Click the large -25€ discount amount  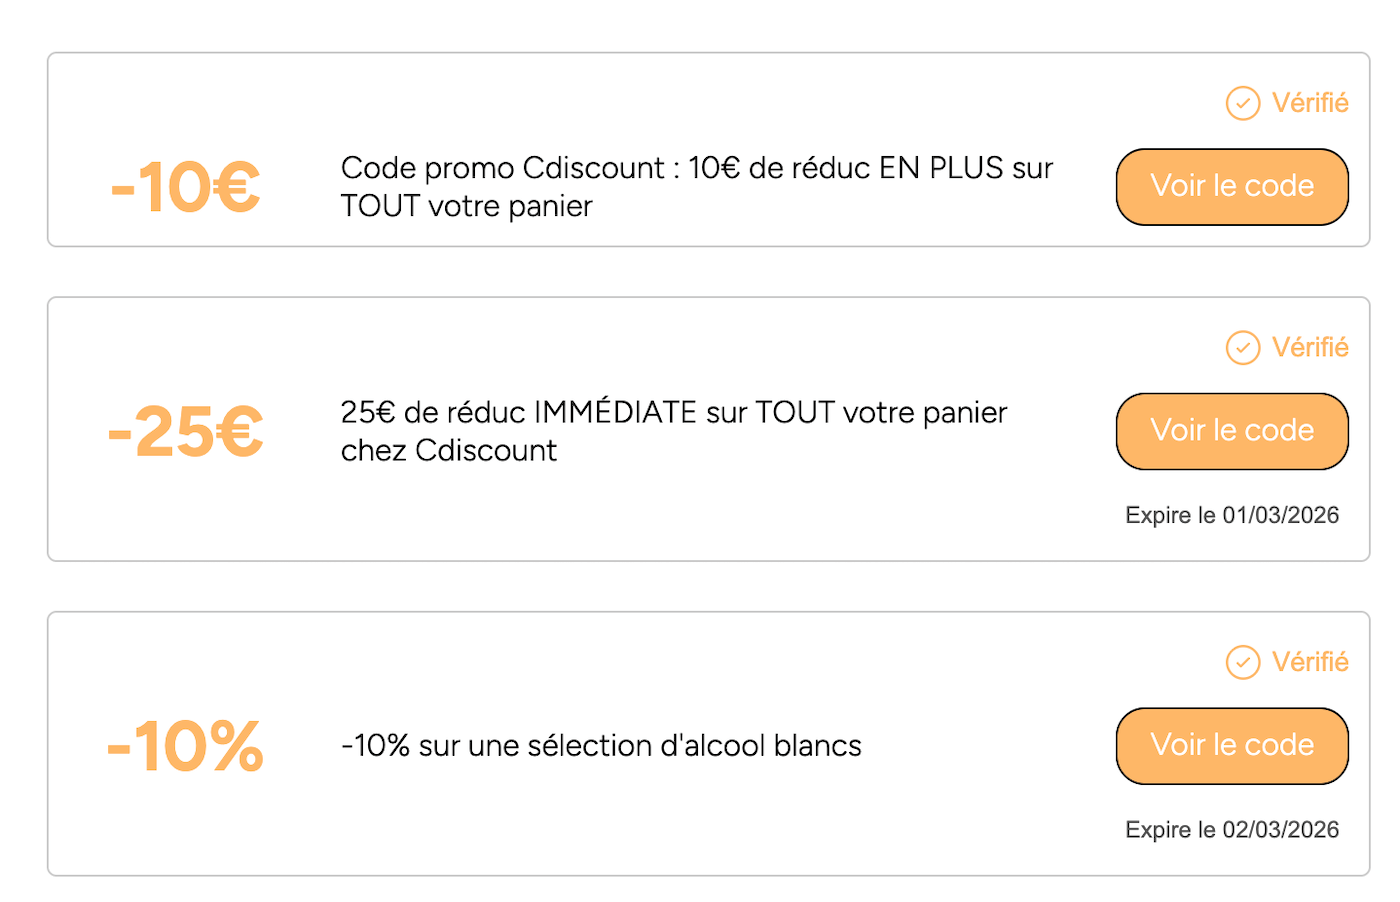(x=185, y=432)
